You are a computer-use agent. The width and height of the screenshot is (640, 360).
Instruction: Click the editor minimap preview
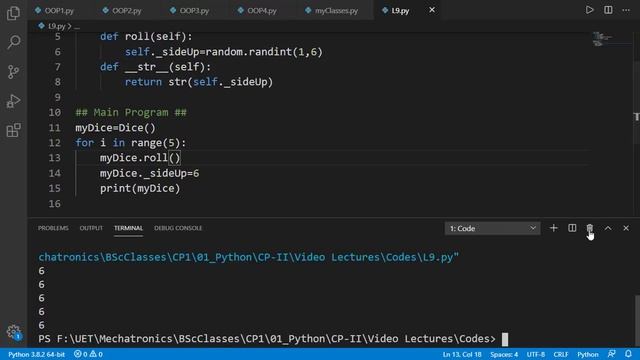click(602, 39)
